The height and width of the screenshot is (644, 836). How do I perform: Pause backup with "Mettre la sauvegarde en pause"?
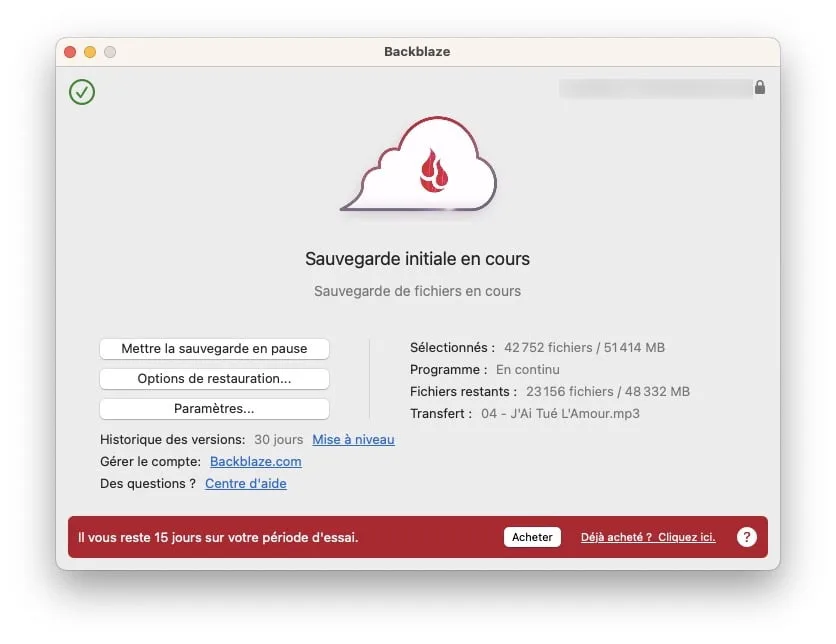(x=214, y=348)
